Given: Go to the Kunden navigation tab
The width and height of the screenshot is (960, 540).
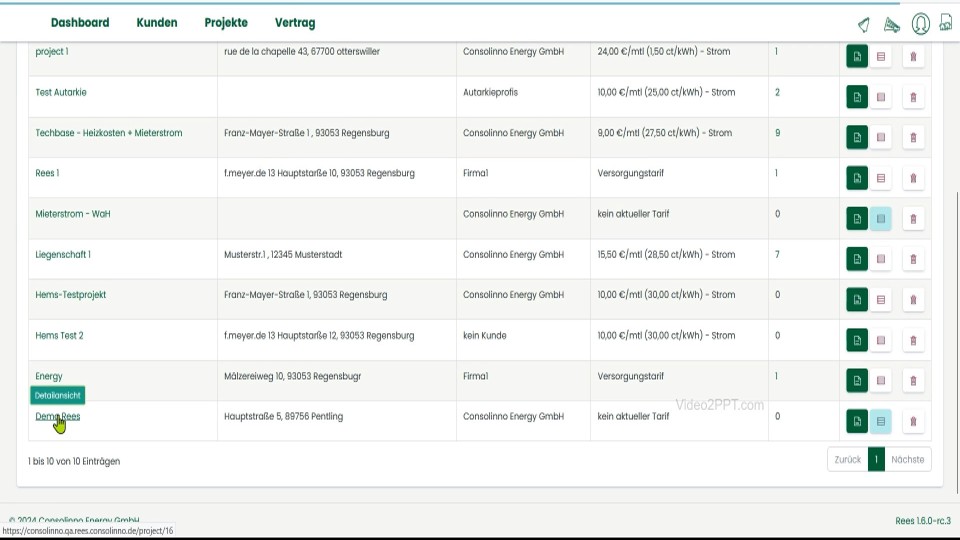Looking at the screenshot, I should (x=157, y=23).
